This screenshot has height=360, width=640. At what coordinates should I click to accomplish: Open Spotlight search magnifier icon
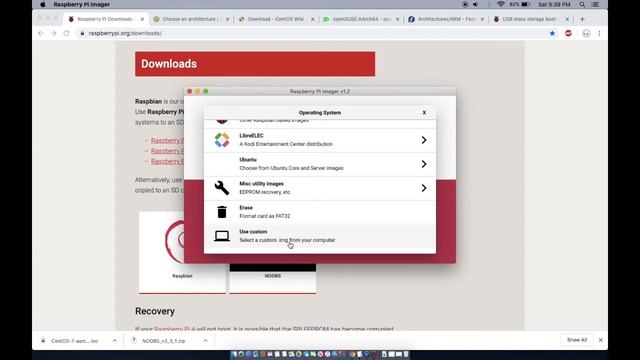[x=582, y=4]
